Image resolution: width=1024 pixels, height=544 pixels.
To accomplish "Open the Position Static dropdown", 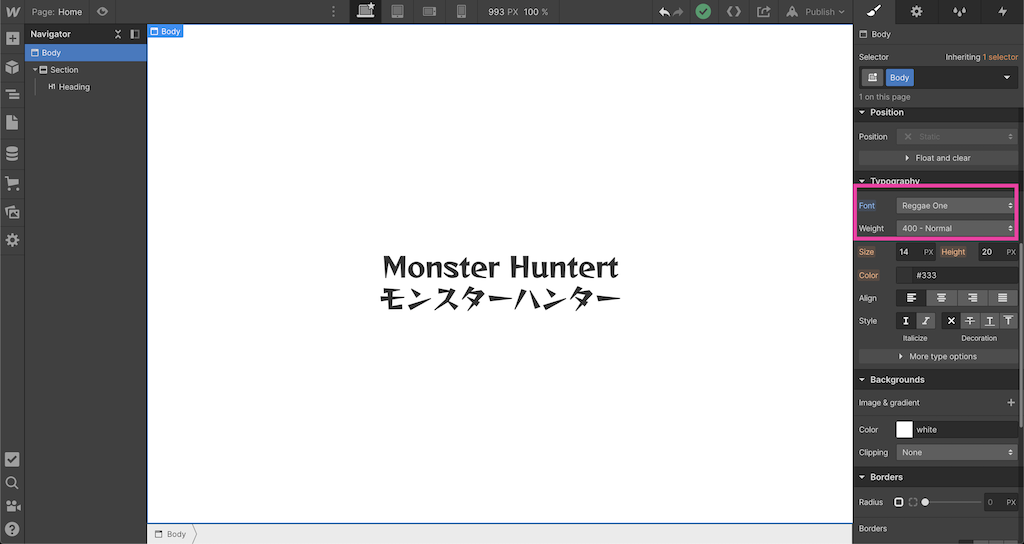I will tap(956, 136).
